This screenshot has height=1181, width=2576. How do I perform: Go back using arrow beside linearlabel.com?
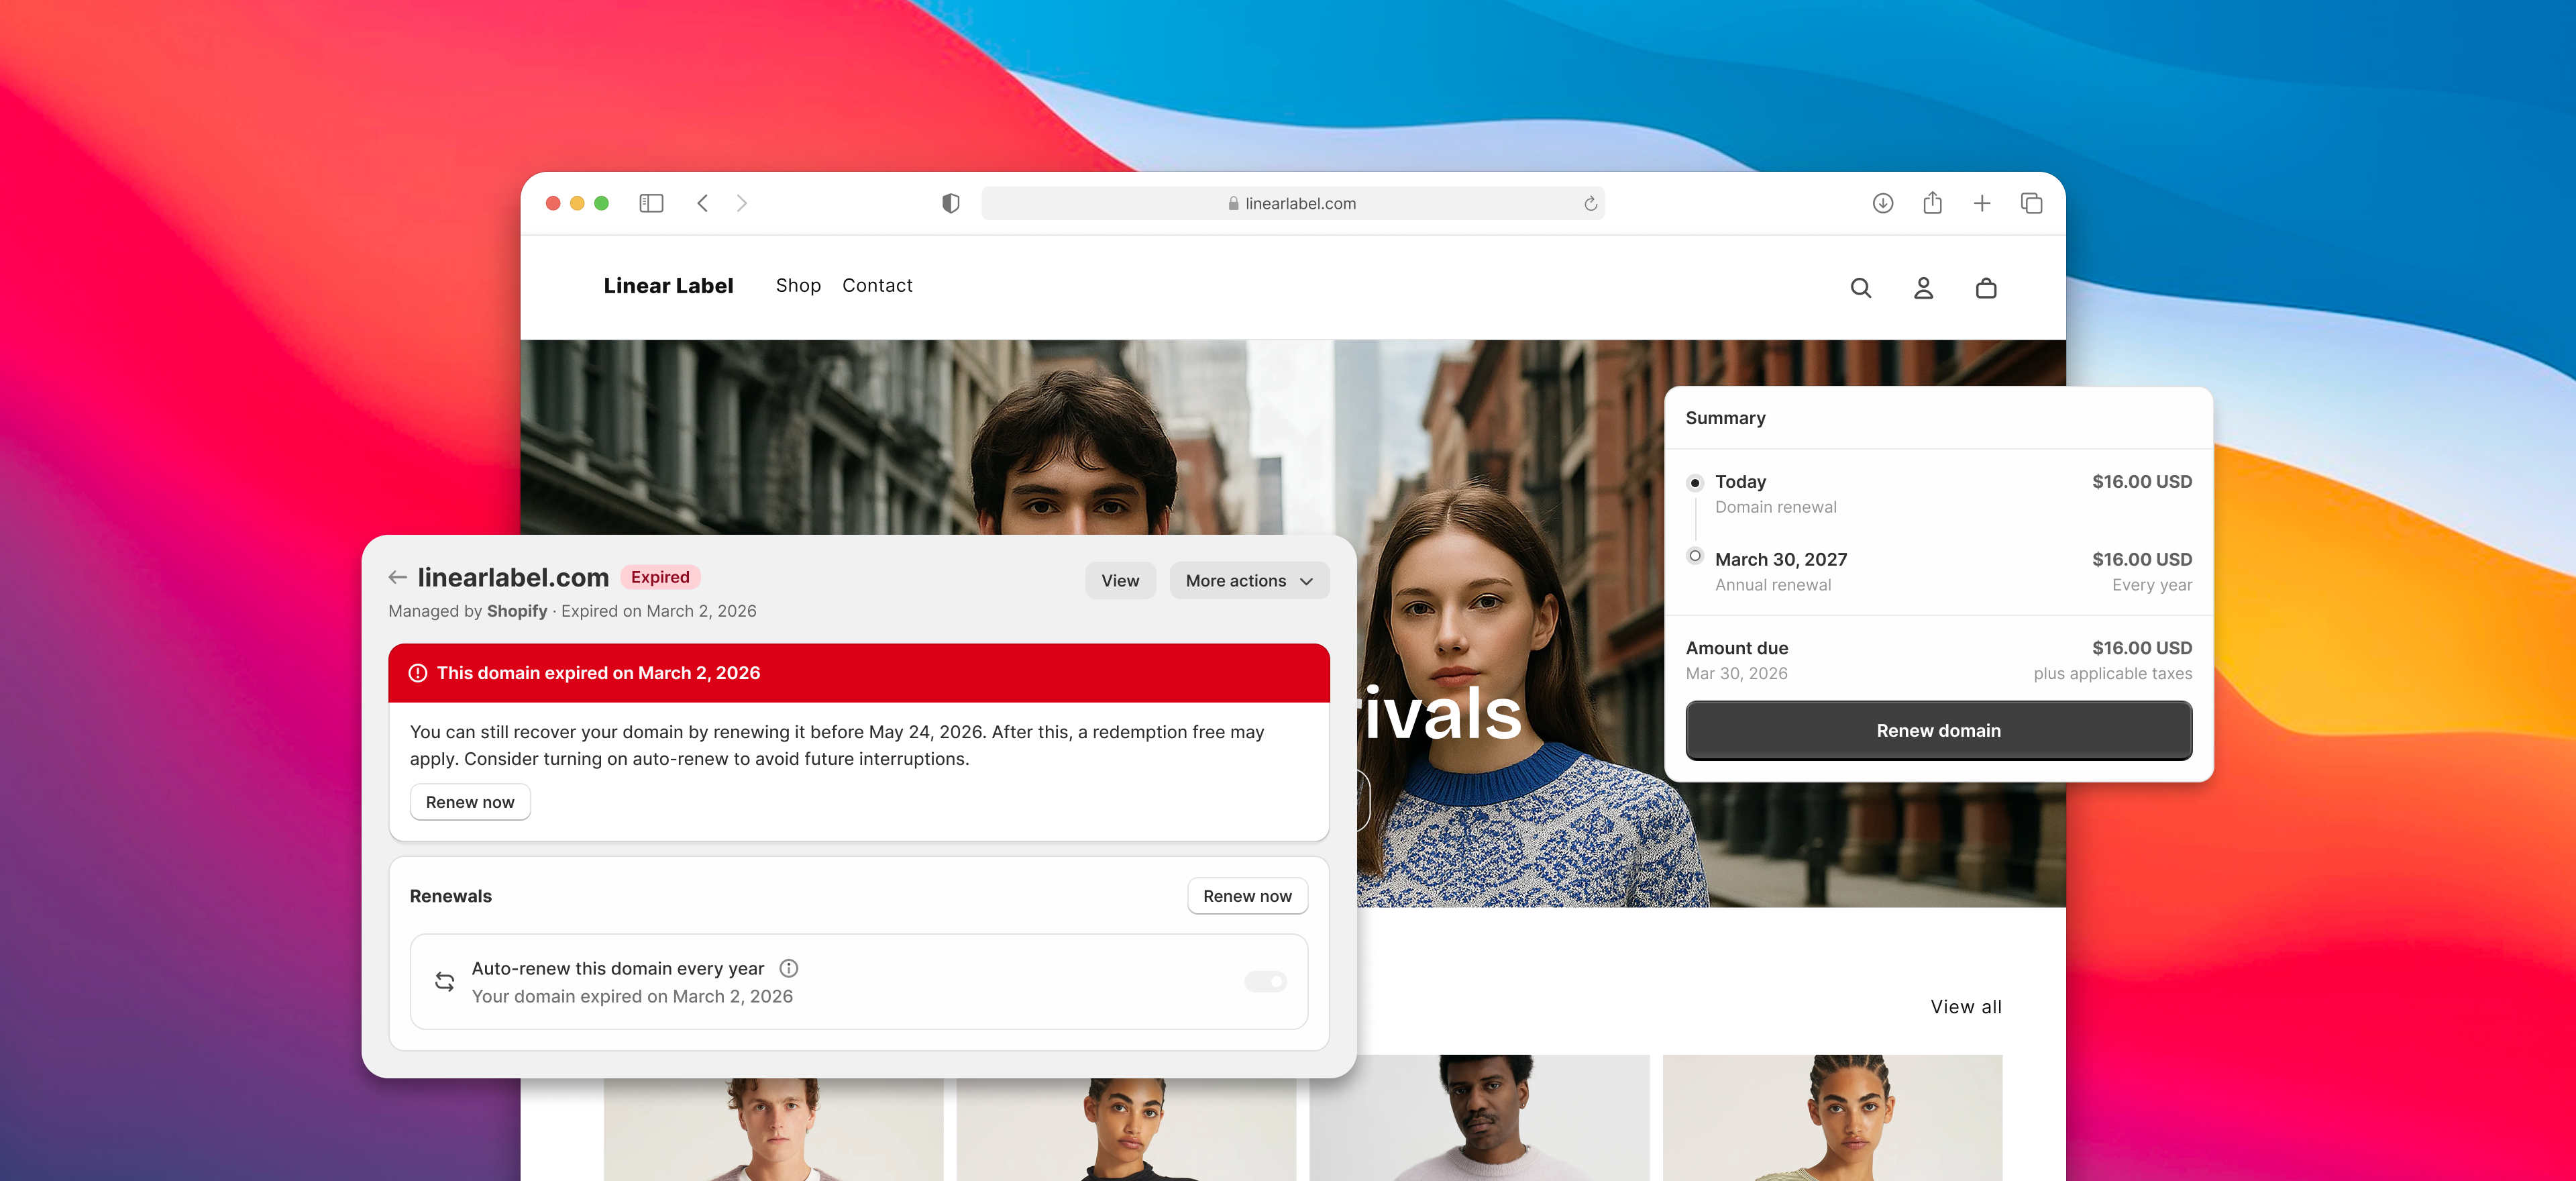[397, 577]
